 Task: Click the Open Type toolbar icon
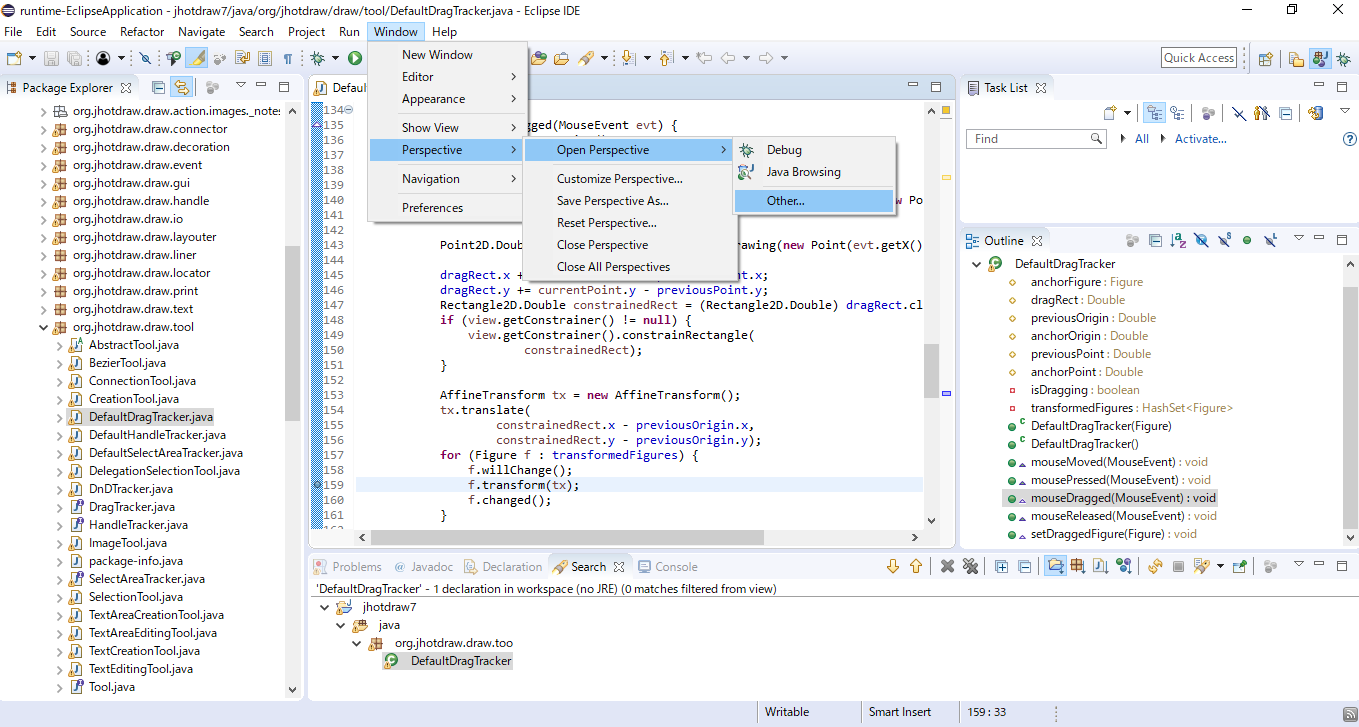[x=539, y=58]
